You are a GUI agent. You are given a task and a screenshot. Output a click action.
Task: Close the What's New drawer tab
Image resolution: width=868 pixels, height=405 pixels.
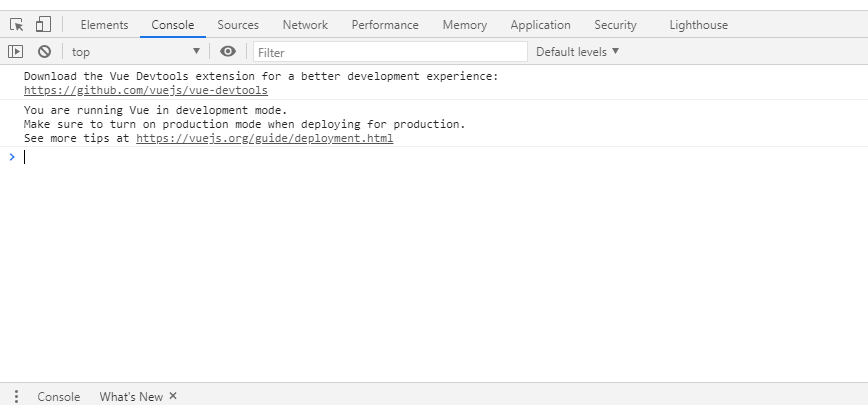tap(173, 396)
